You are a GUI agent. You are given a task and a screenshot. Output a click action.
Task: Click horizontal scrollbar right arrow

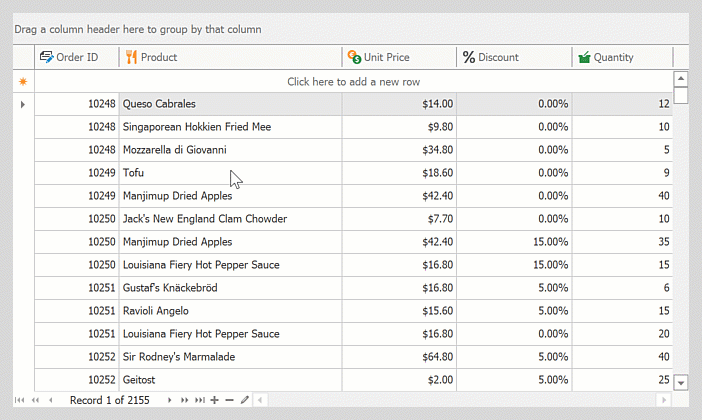click(663, 400)
